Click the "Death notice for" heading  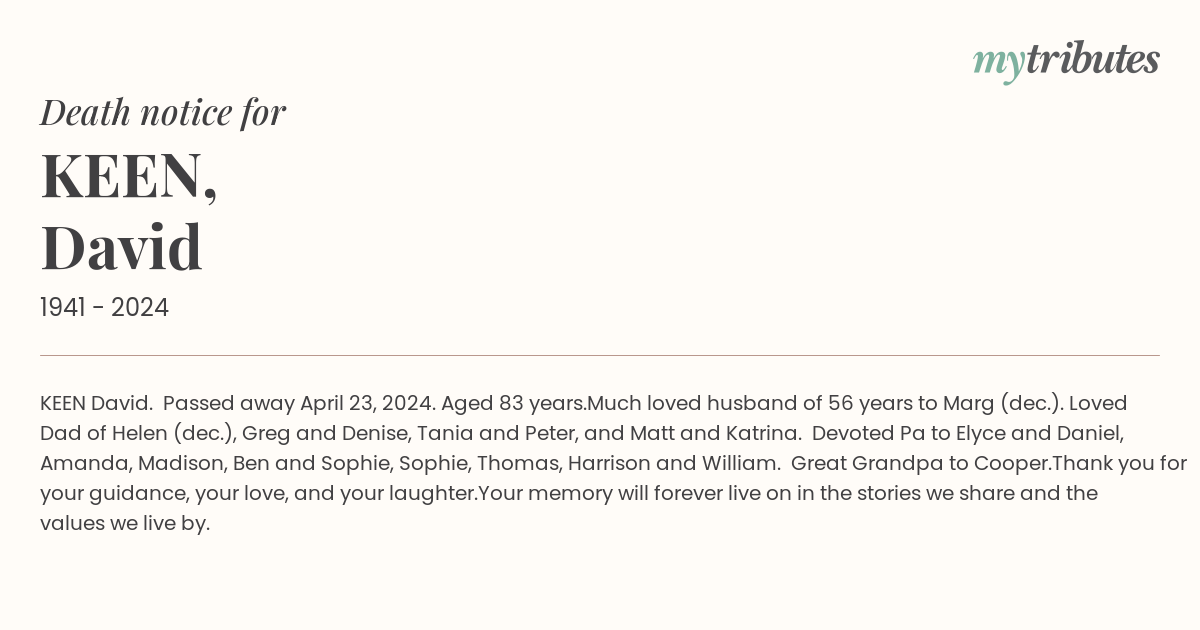click(163, 113)
